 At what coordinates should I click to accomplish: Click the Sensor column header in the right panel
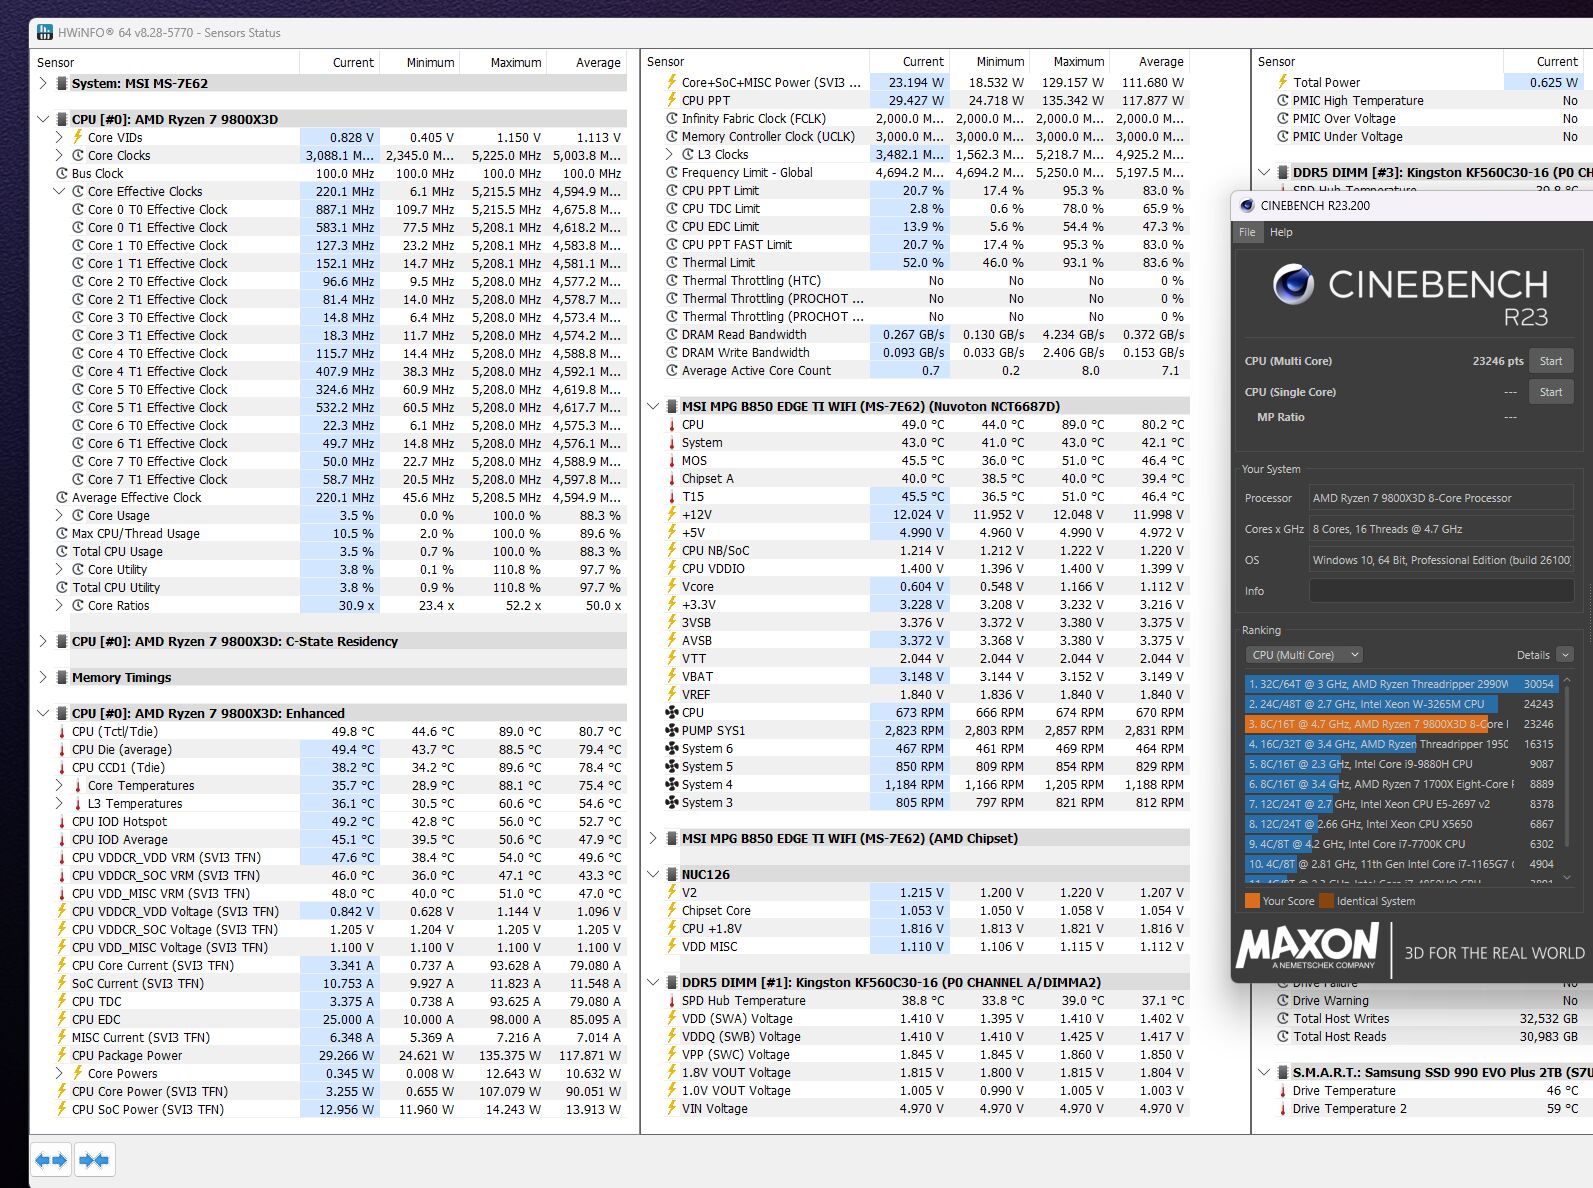tap(1276, 62)
